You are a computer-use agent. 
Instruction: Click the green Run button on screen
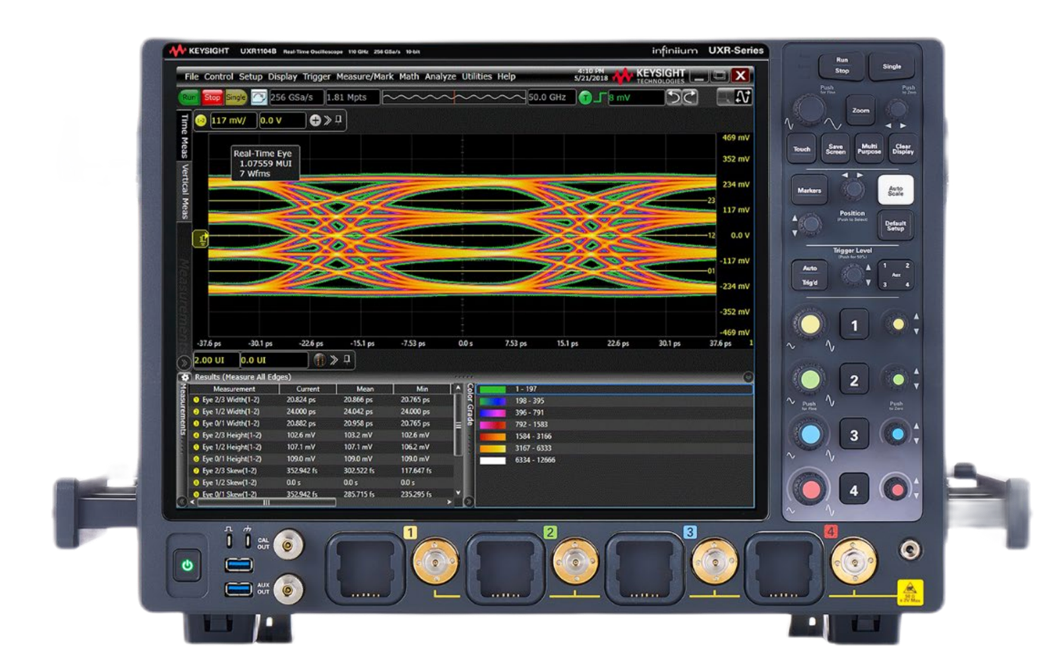189,97
